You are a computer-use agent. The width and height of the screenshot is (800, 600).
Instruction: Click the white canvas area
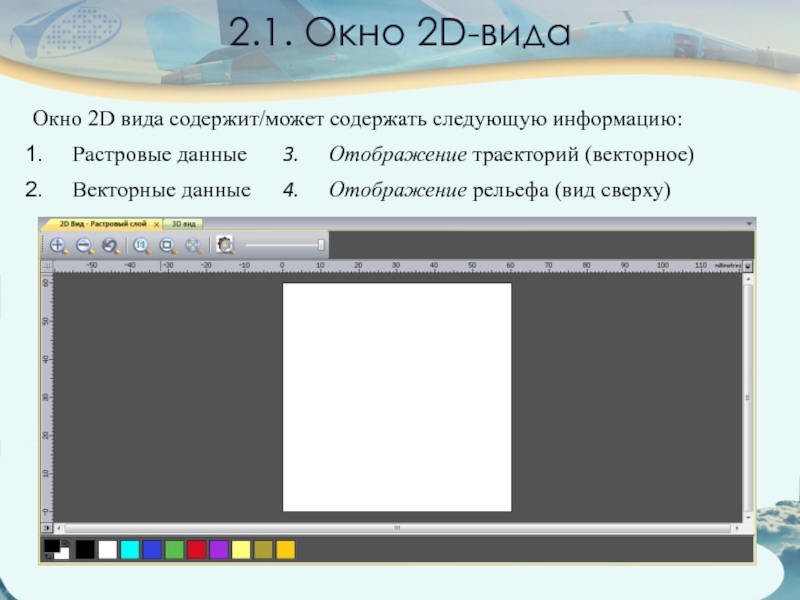coord(397,397)
